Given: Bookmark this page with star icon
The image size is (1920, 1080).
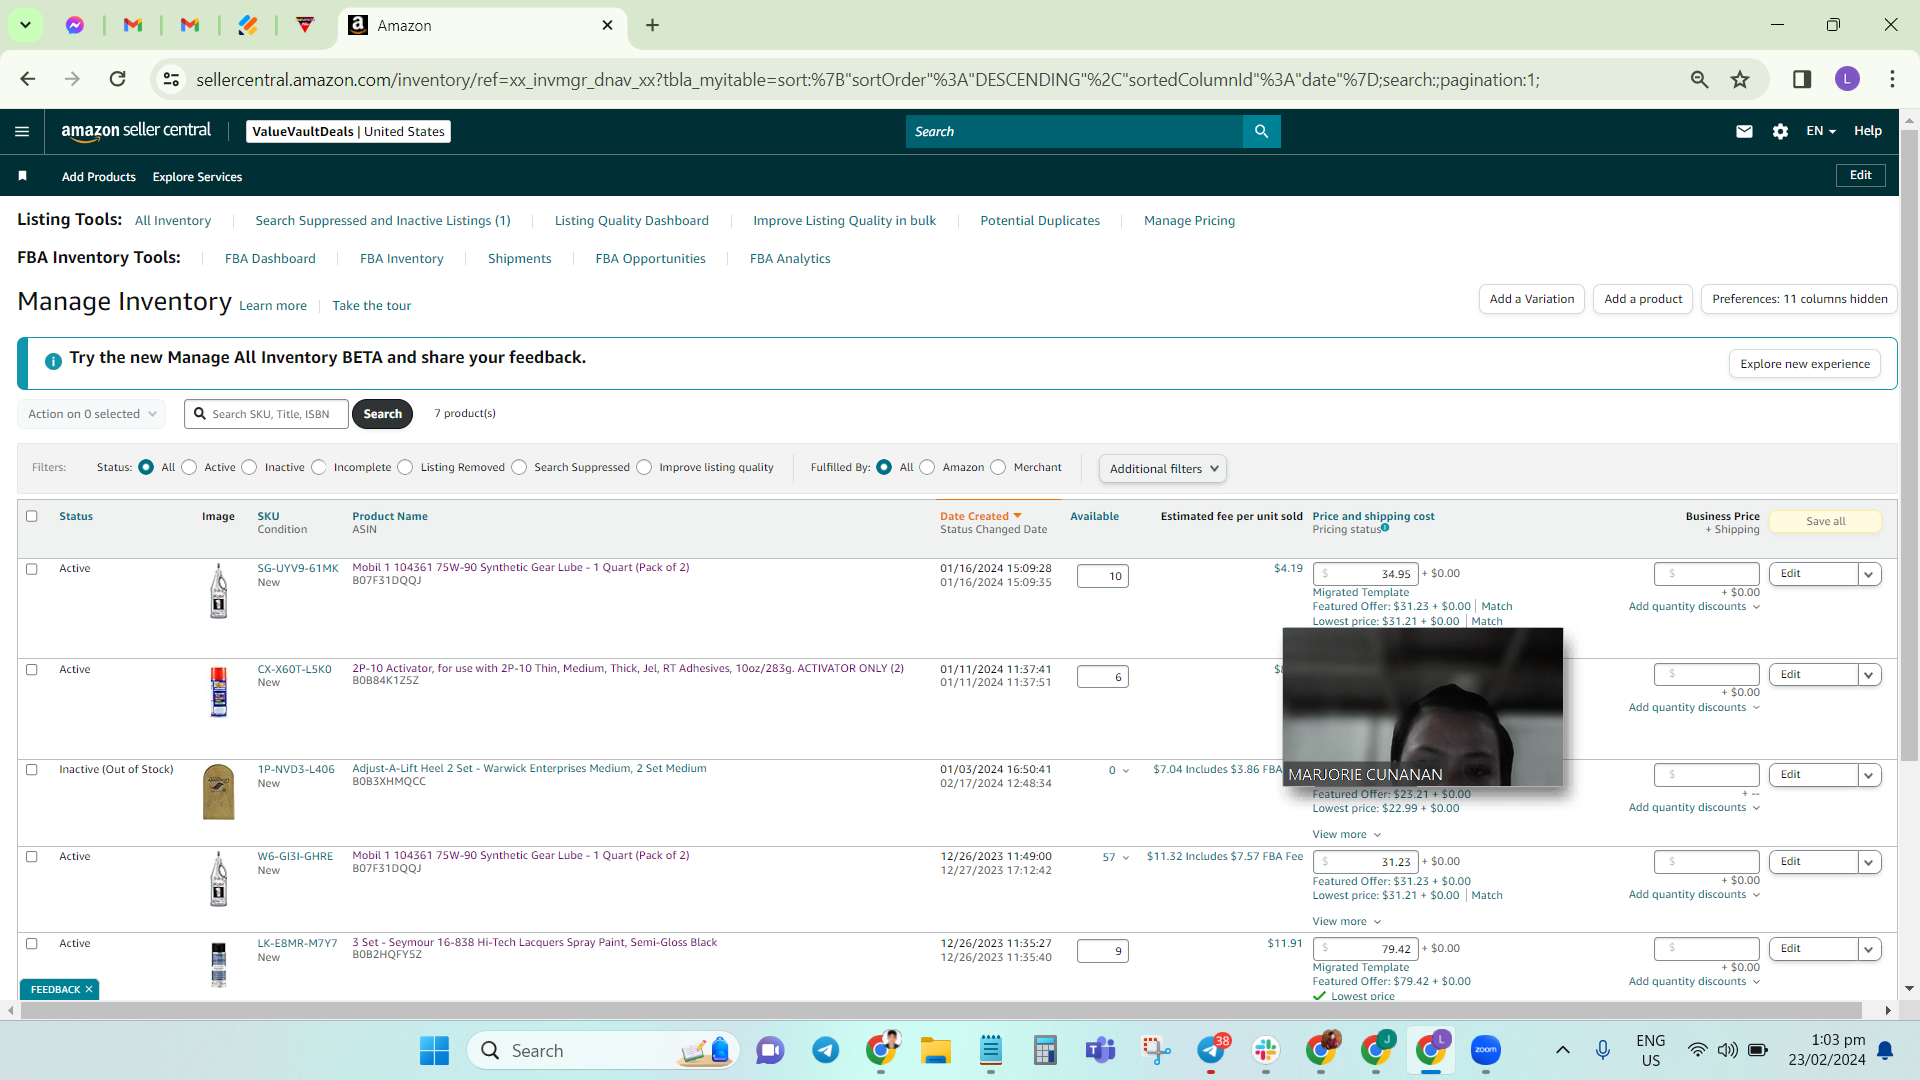Looking at the screenshot, I should (1740, 79).
